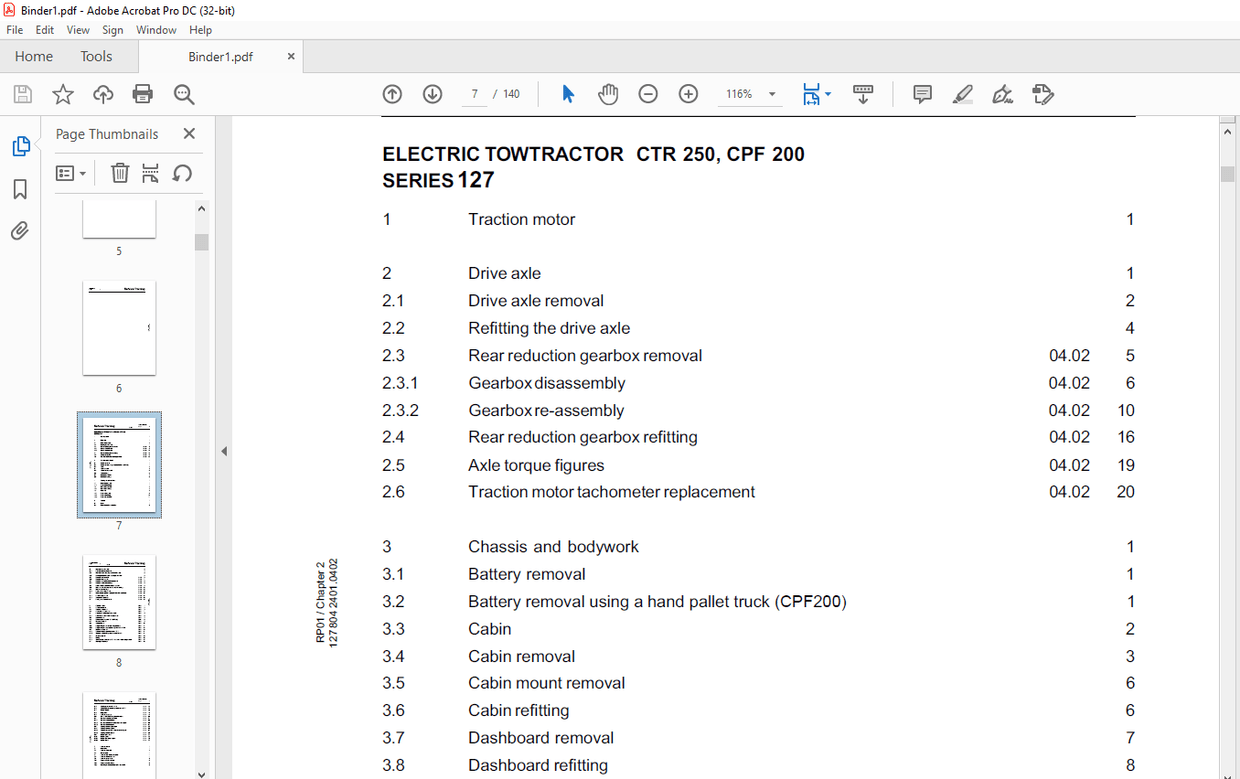
Task: Switch to the Selection arrow tool
Action: [x=567, y=93]
